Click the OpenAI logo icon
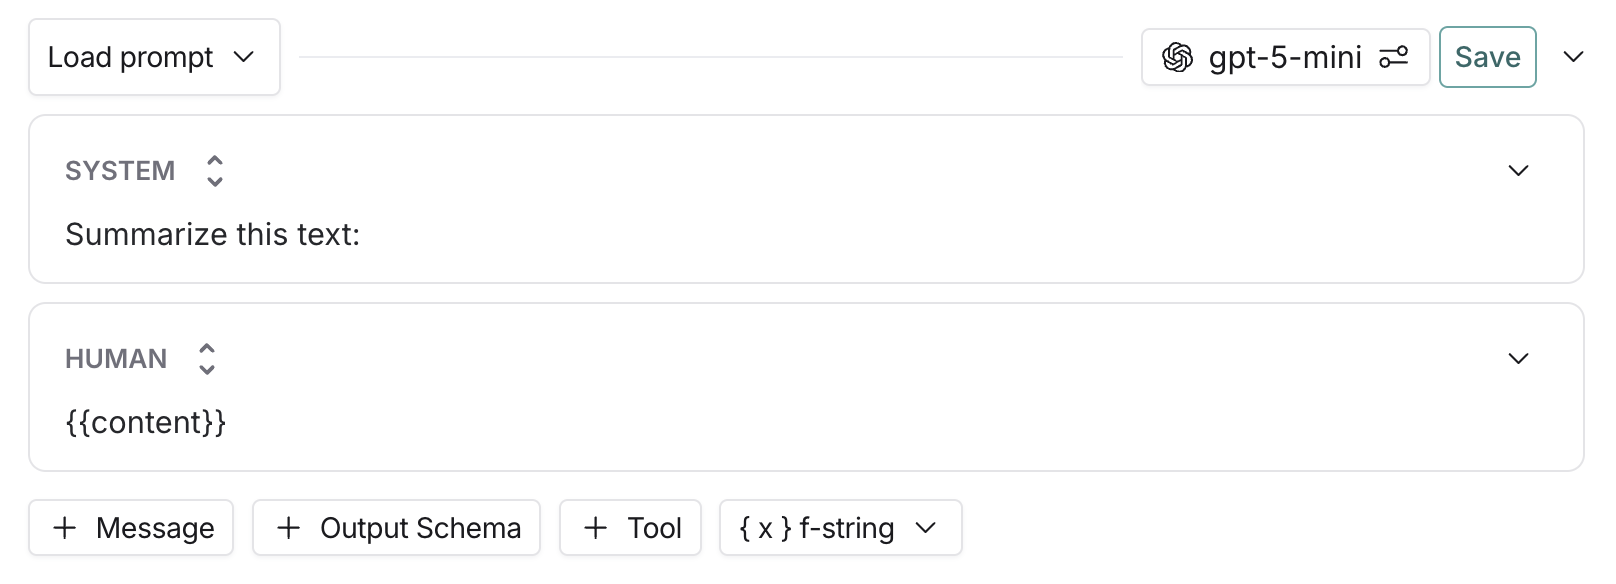Viewport: 1616px width, 584px height. coord(1179,57)
